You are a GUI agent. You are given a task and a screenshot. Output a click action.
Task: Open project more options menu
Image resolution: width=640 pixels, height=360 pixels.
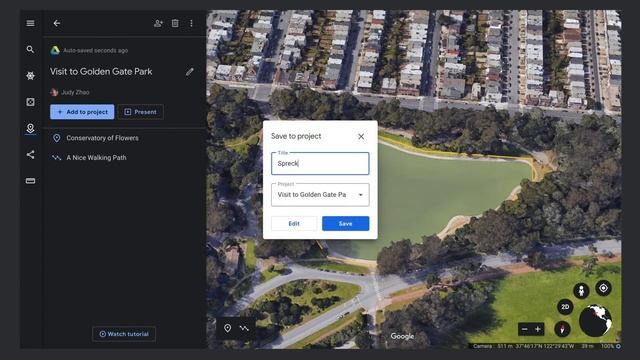[191, 23]
